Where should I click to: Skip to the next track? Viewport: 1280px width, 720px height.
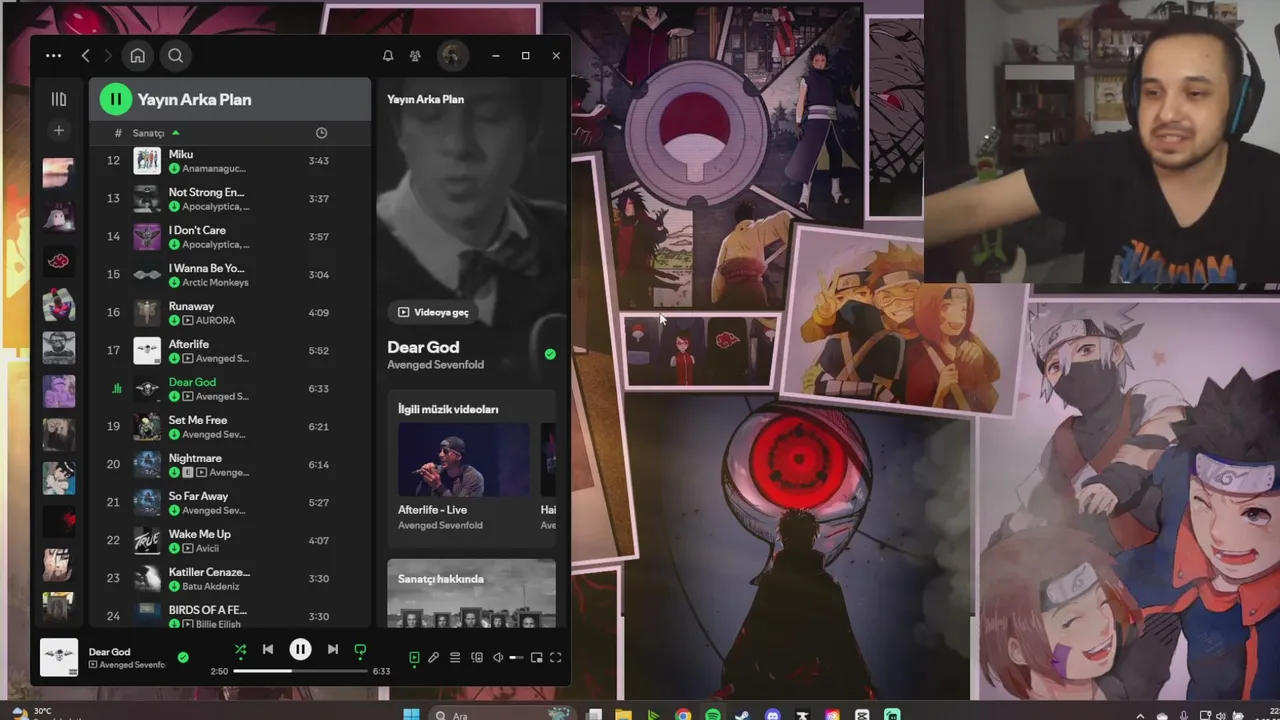click(333, 649)
